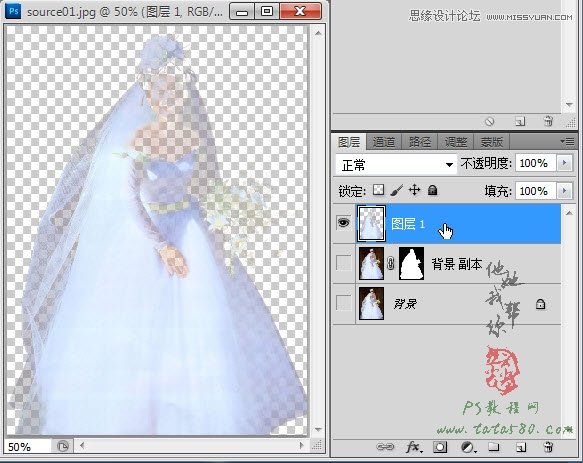Click canvas horizontal scrollbar left arrow
This screenshot has width=583, height=463.
coord(82,445)
